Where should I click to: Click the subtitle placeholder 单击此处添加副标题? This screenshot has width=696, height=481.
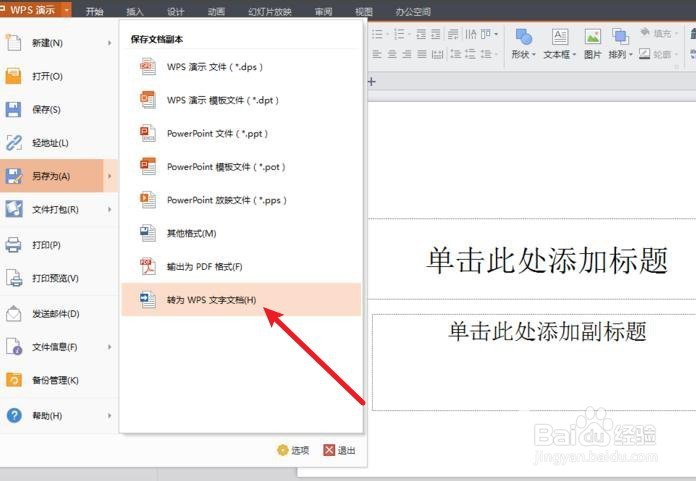tap(547, 331)
